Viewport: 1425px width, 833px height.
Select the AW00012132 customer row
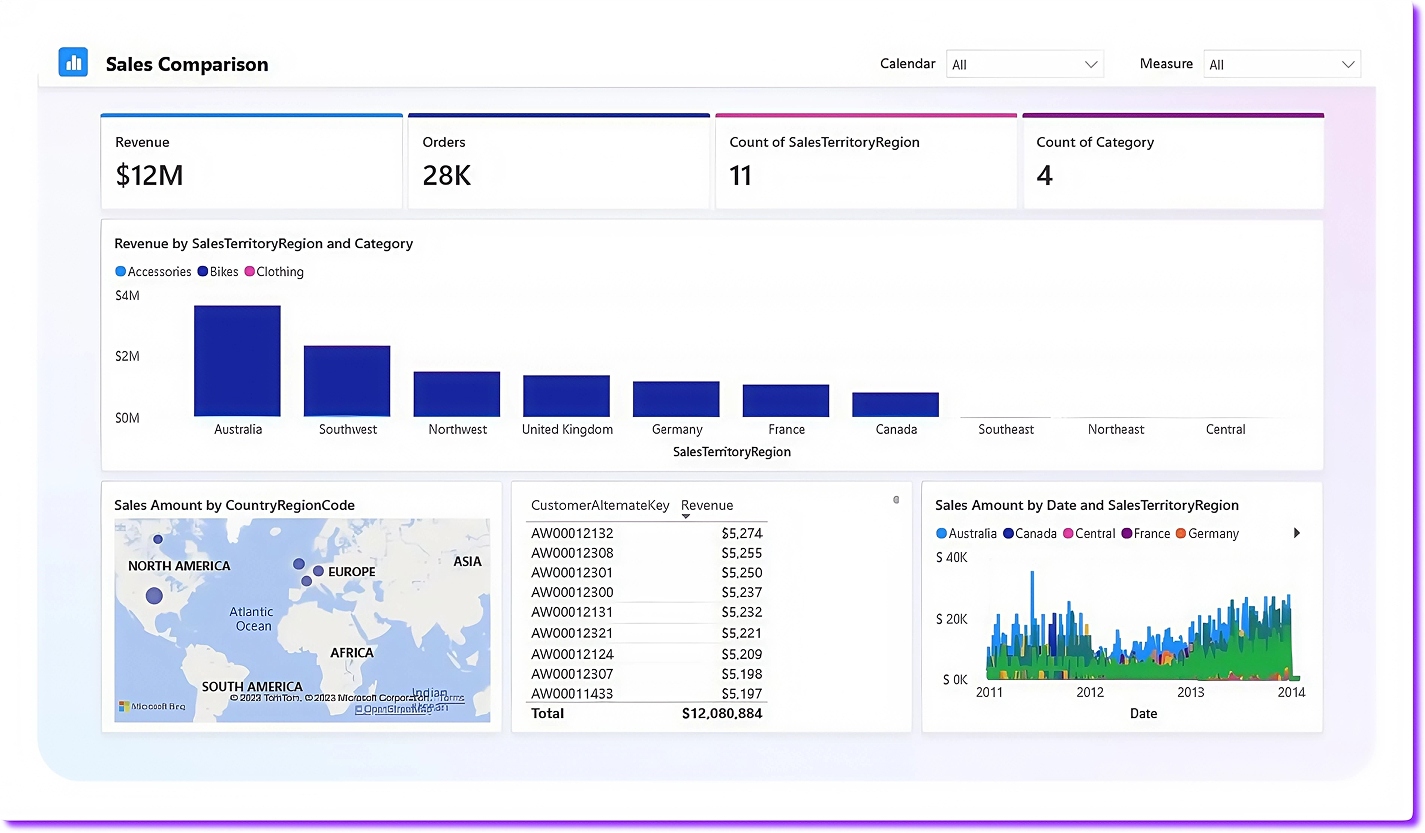coord(572,533)
